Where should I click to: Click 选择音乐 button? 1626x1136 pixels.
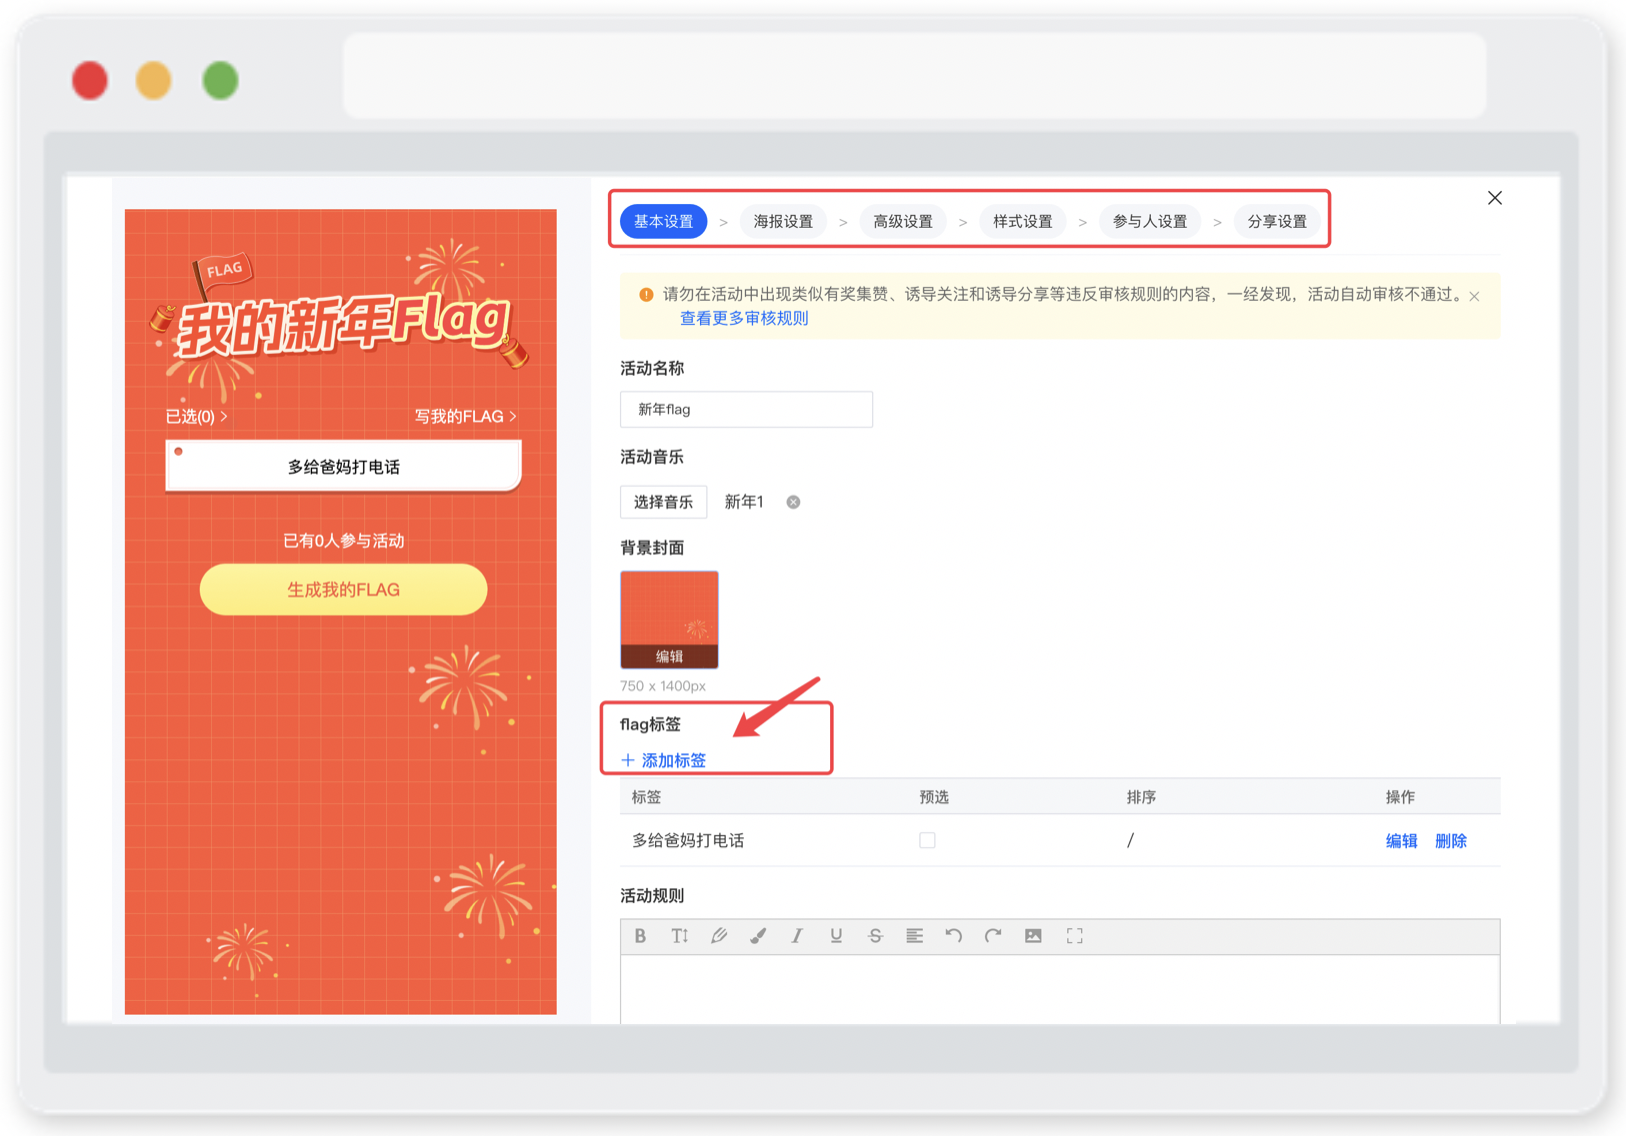coord(664,502)
